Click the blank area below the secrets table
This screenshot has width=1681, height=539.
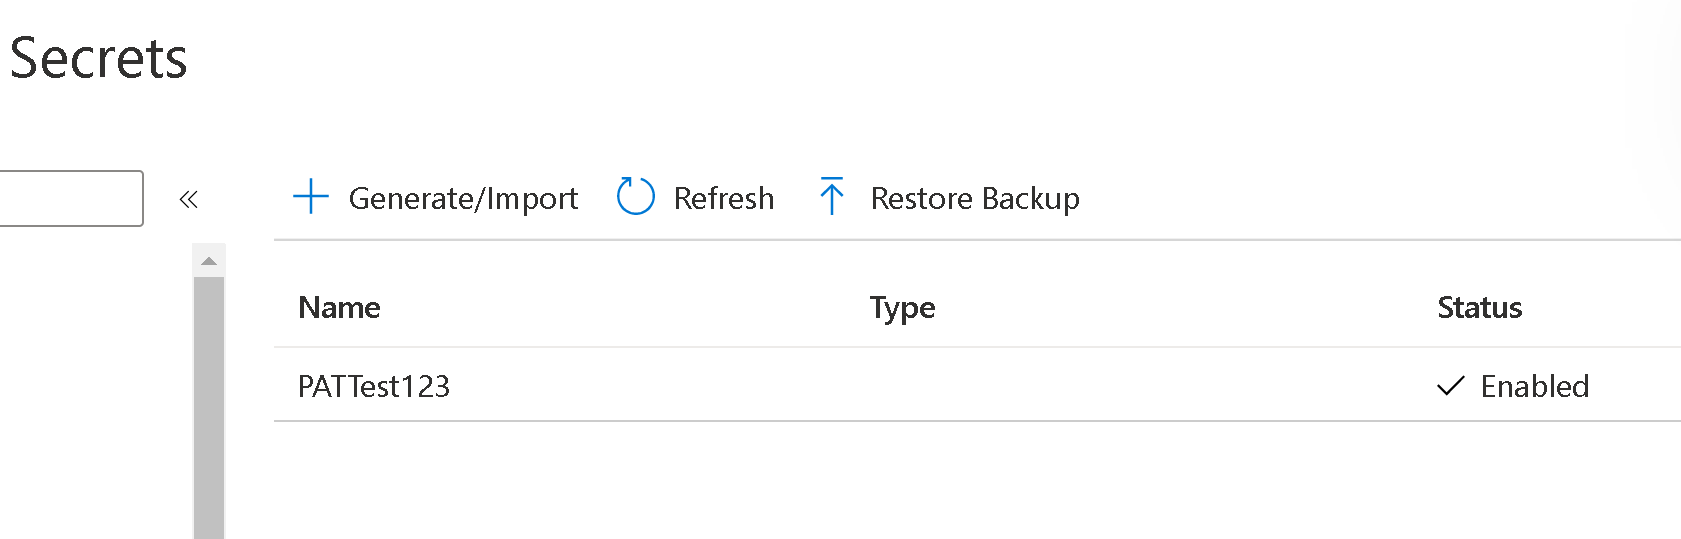pyautogui.click(x=900, y=480)
